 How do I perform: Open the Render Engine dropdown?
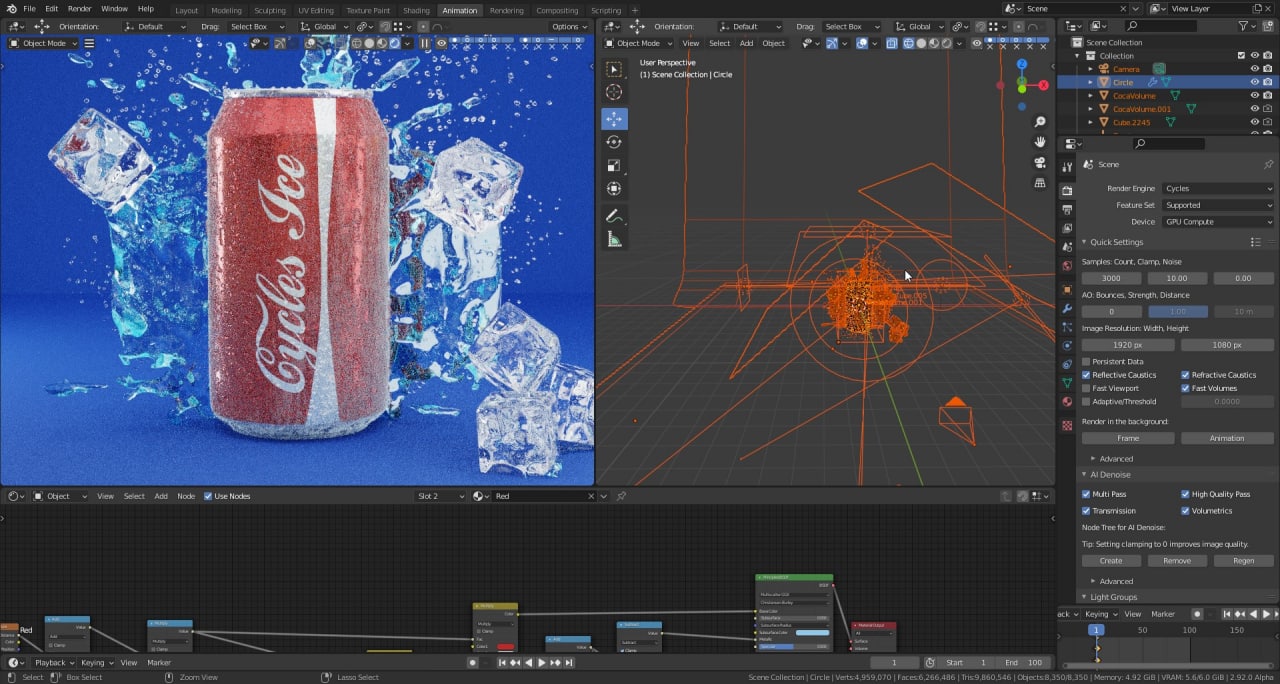(1218, 188)
